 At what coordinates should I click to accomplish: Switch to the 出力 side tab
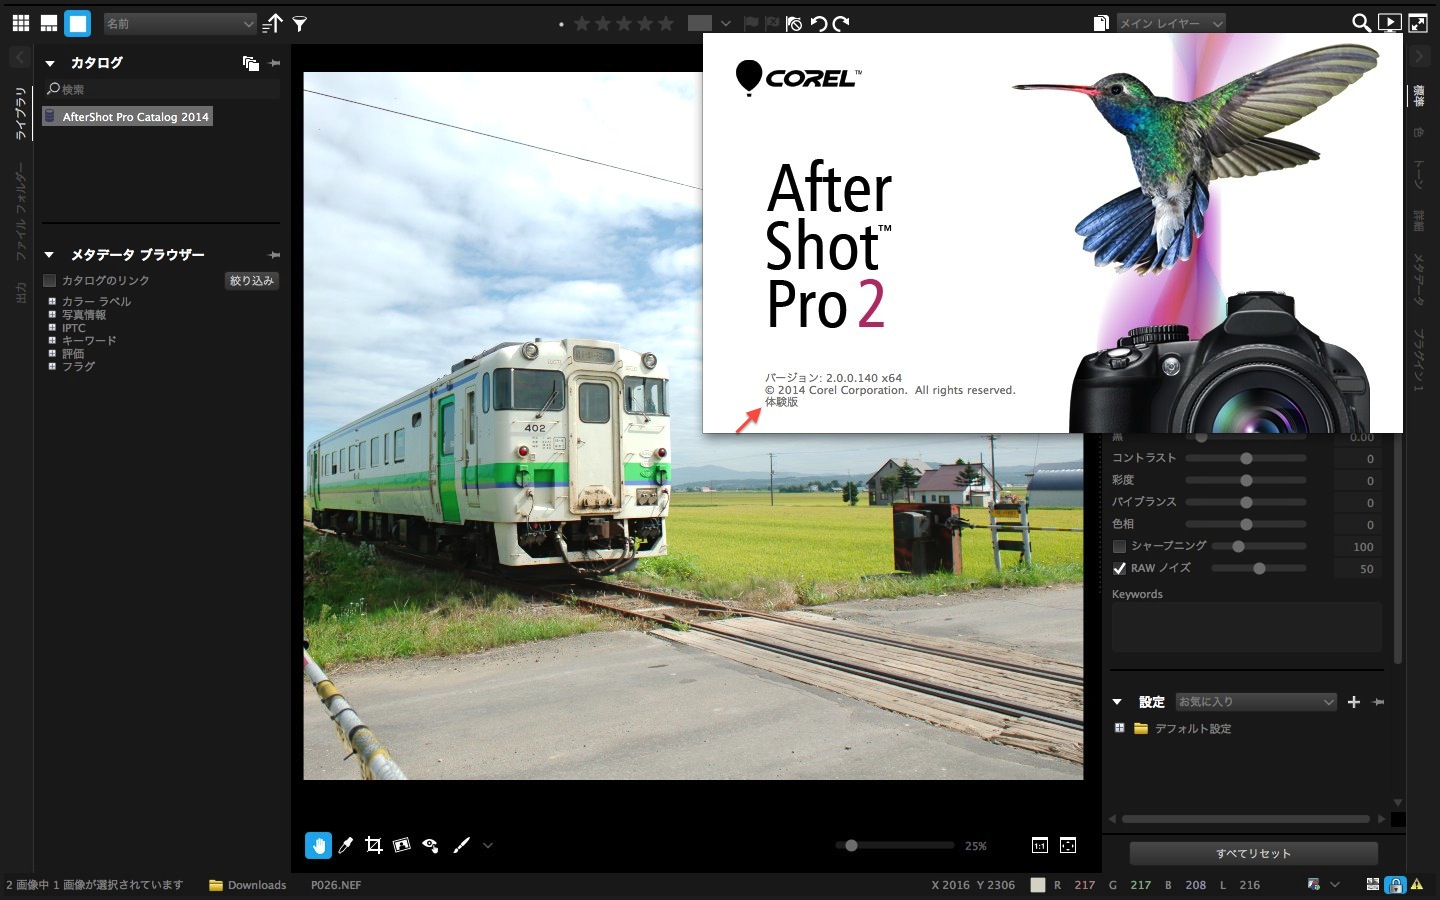(x=20, y=292)
